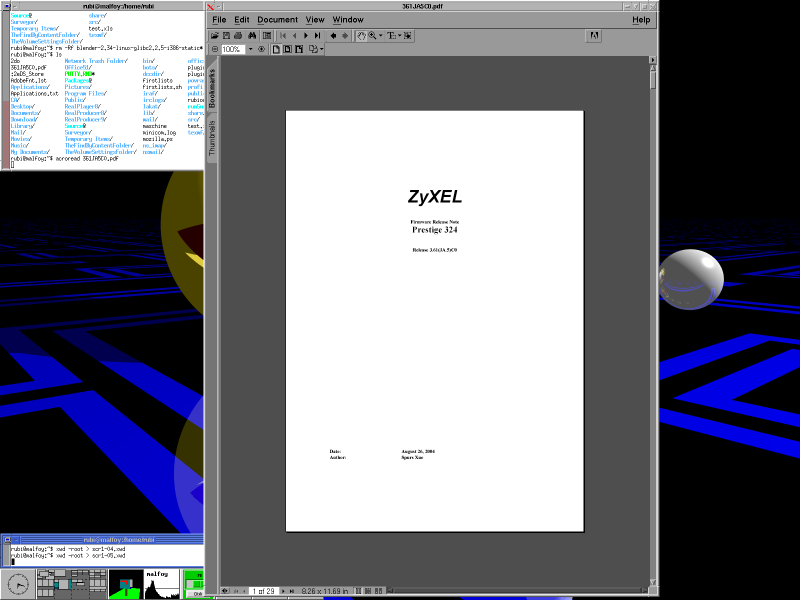Screen dimensions: 800x600
Task: Click 361JASC0.pdf in the upper terminal listing
Action: click(29, 67)
